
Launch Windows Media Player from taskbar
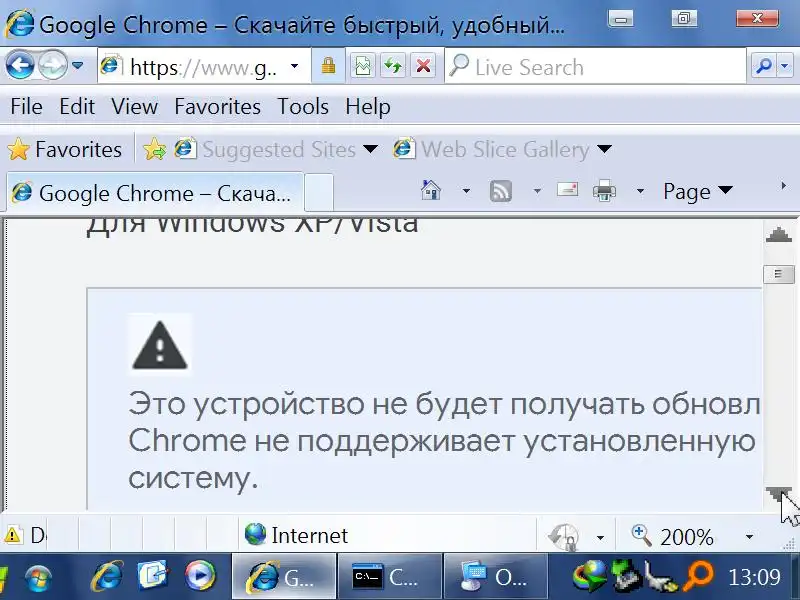pos(200,577)
